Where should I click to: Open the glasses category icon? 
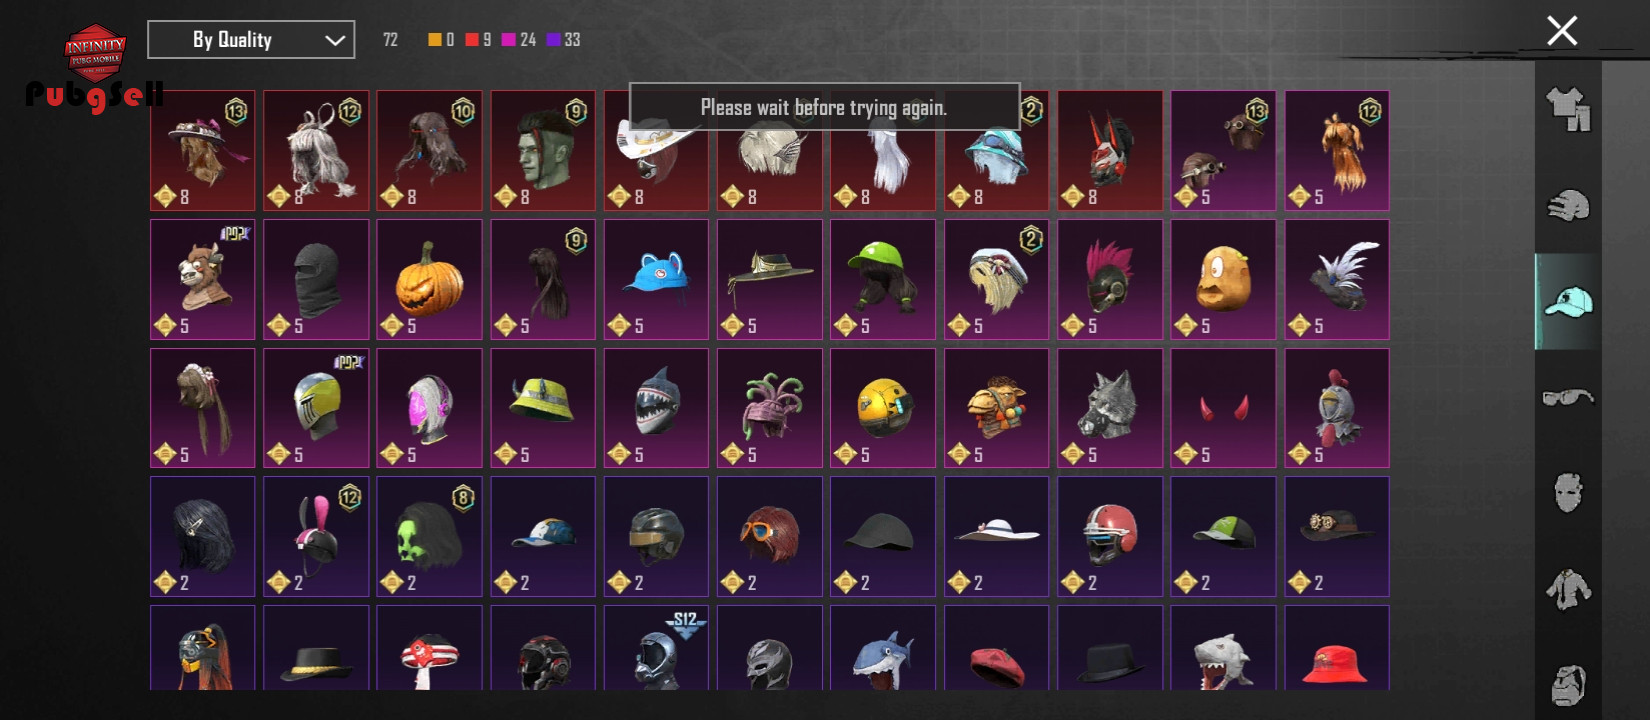[x=1568, y=397]
